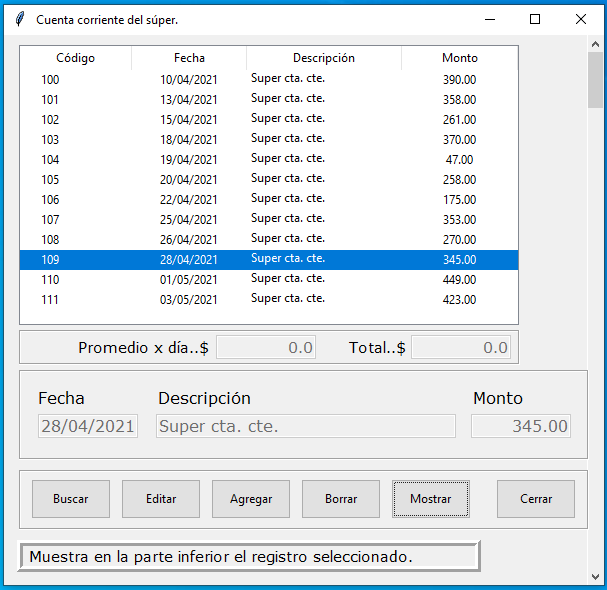Viewport: 607px width, 590px height.
Task: Select the row with code 106
Action: 269,199
